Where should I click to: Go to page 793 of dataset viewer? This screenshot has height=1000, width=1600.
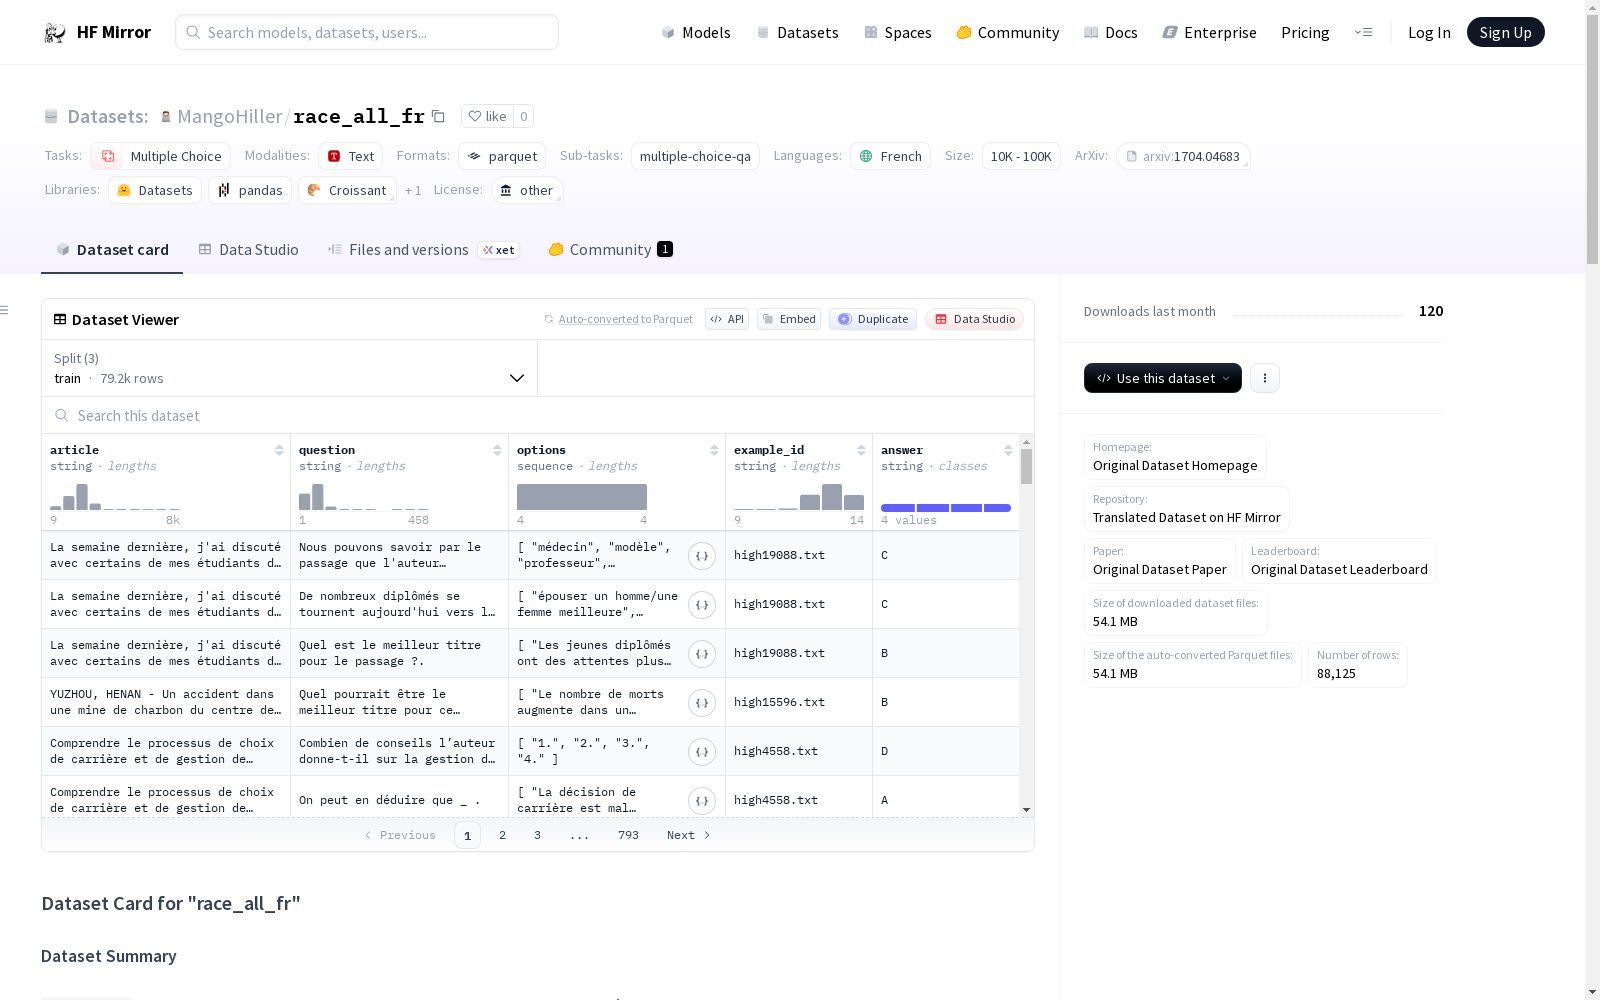point(628,835)
